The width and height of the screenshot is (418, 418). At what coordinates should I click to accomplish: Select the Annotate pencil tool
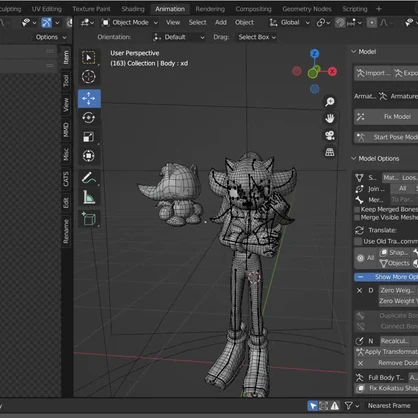[89, 178]
